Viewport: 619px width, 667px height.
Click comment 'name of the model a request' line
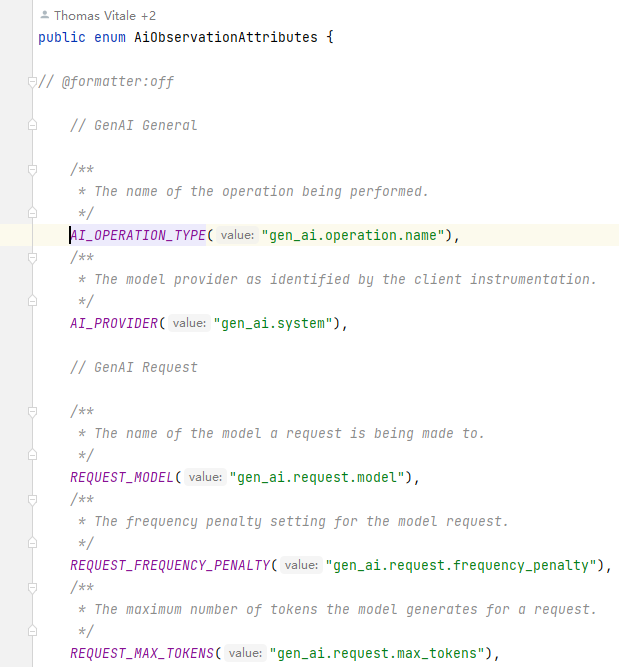(x=289, y=433)
